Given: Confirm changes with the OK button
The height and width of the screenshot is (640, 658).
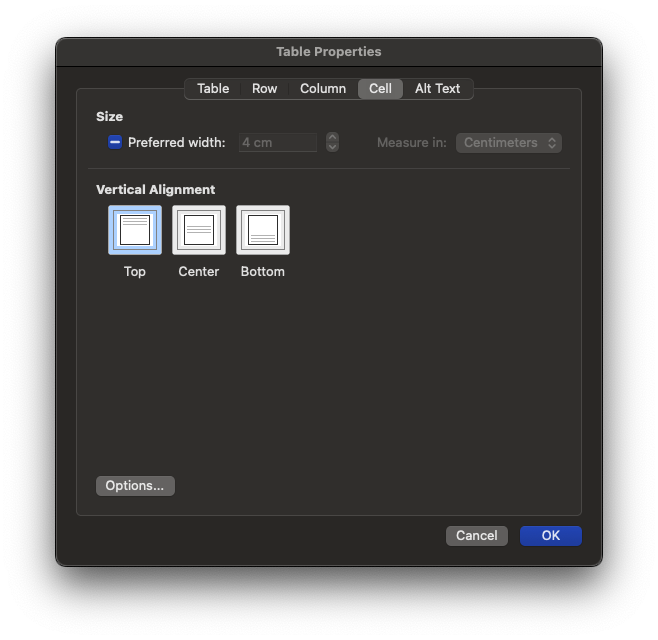Looking at the screenshot, I should click(550, 536).
